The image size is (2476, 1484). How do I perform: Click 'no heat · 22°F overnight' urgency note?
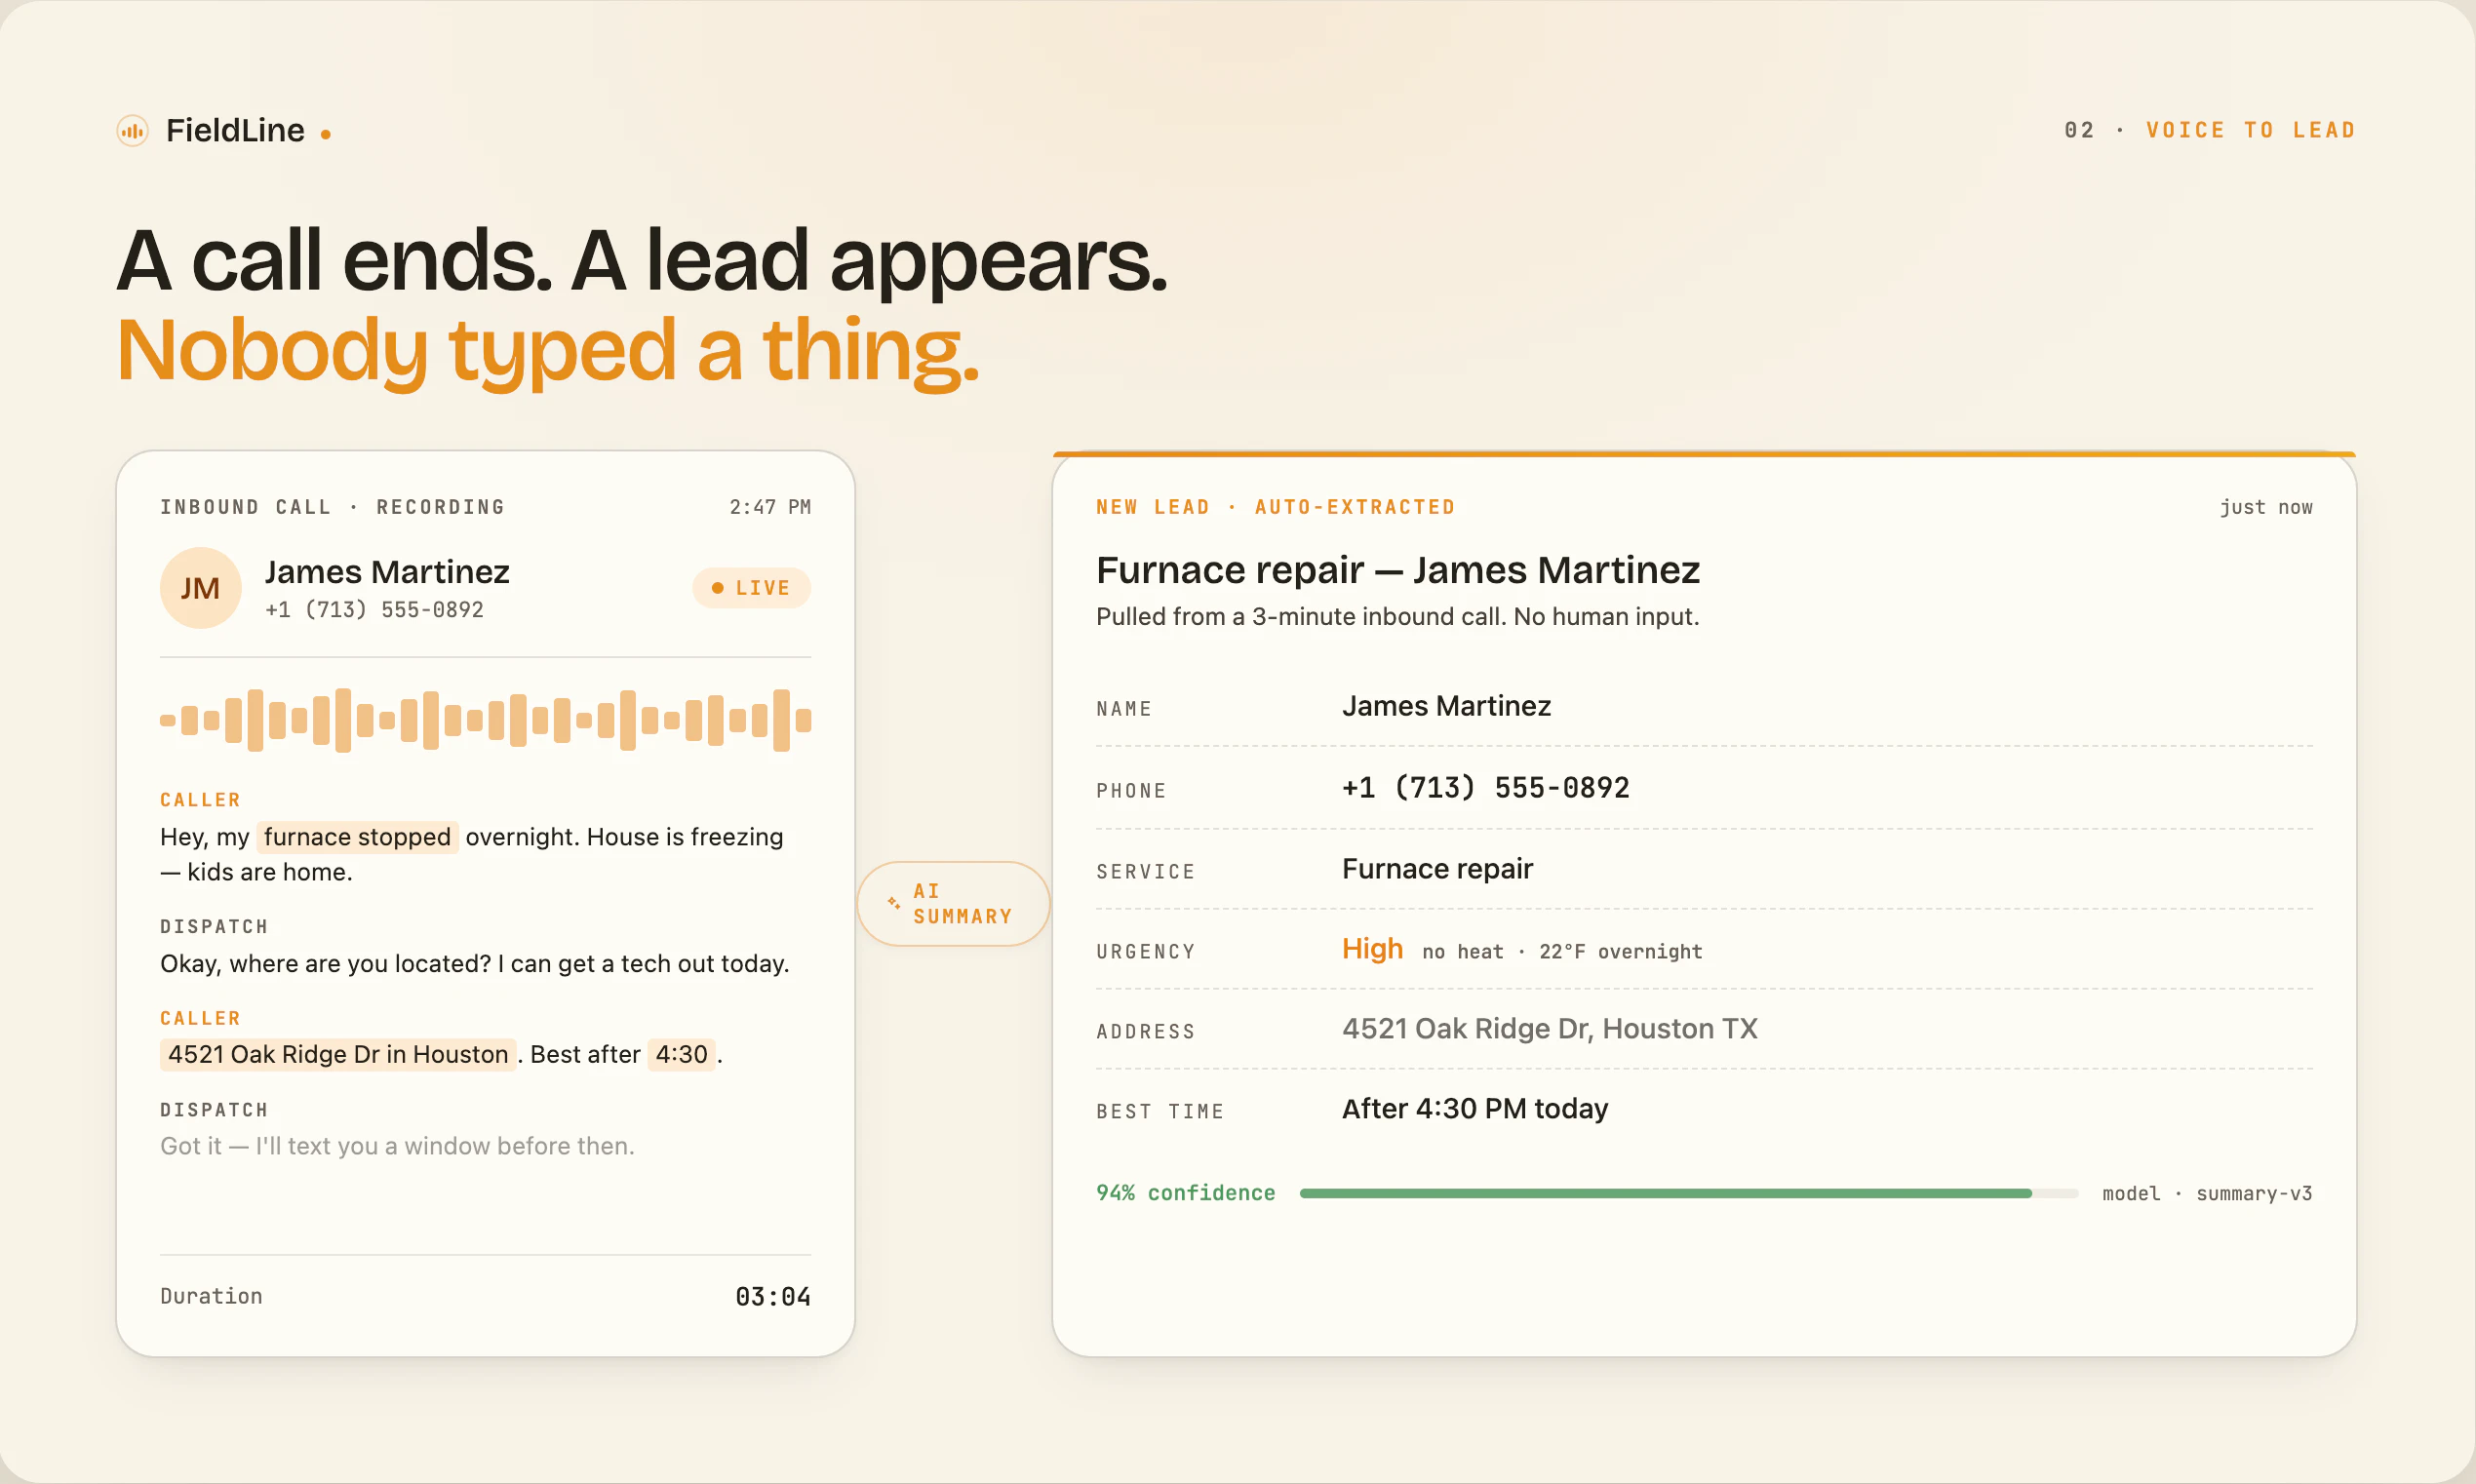(x=1562, y=952)
